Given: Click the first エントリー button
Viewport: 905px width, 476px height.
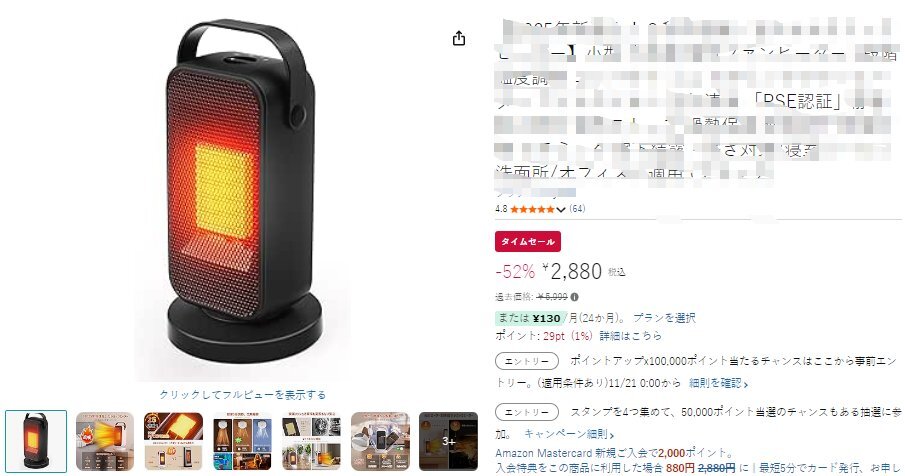Looking at the screenshot, I should [x=527, y=361].
